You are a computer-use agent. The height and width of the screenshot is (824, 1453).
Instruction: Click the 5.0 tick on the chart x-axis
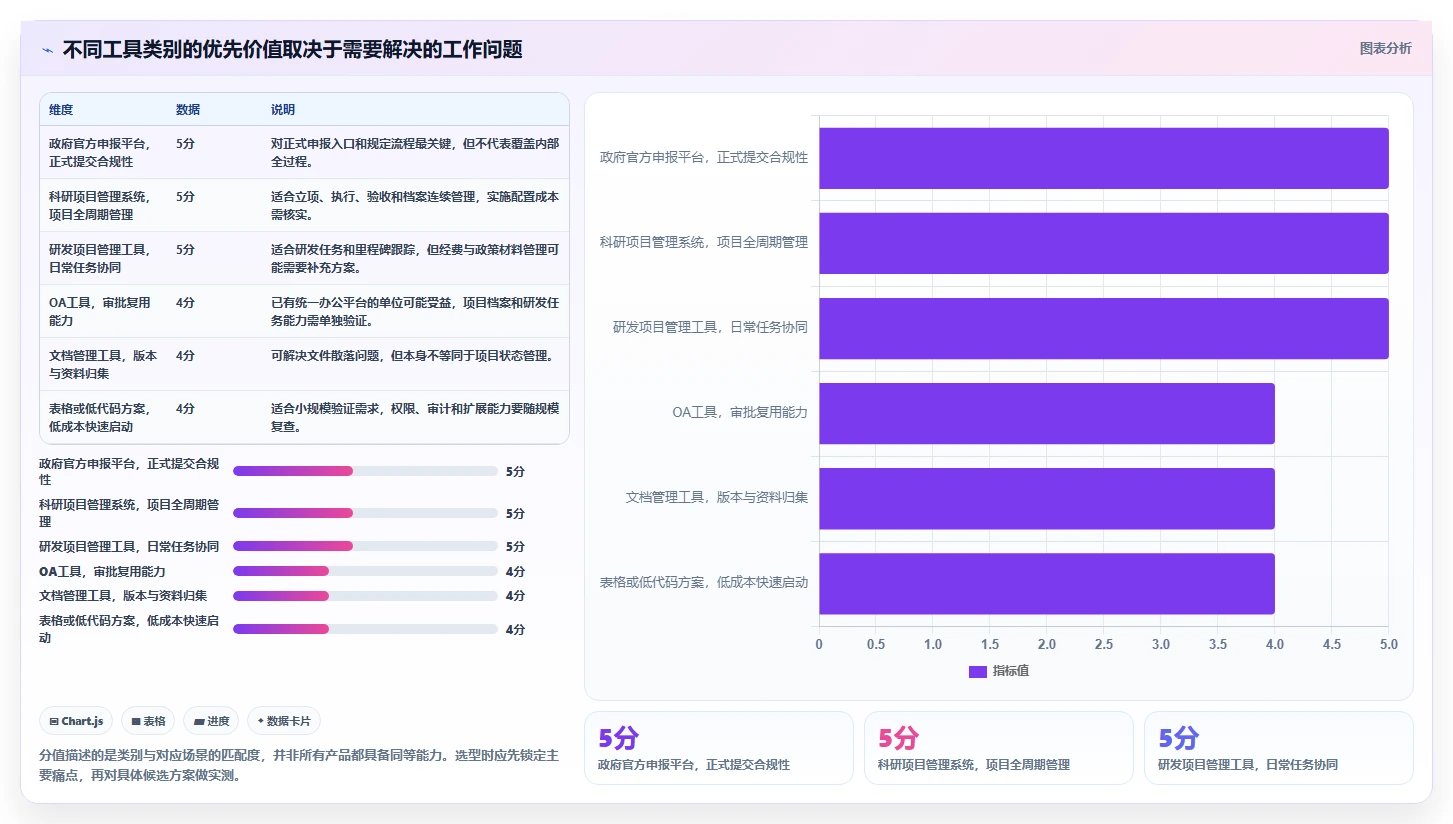(x=1388, y=644)
